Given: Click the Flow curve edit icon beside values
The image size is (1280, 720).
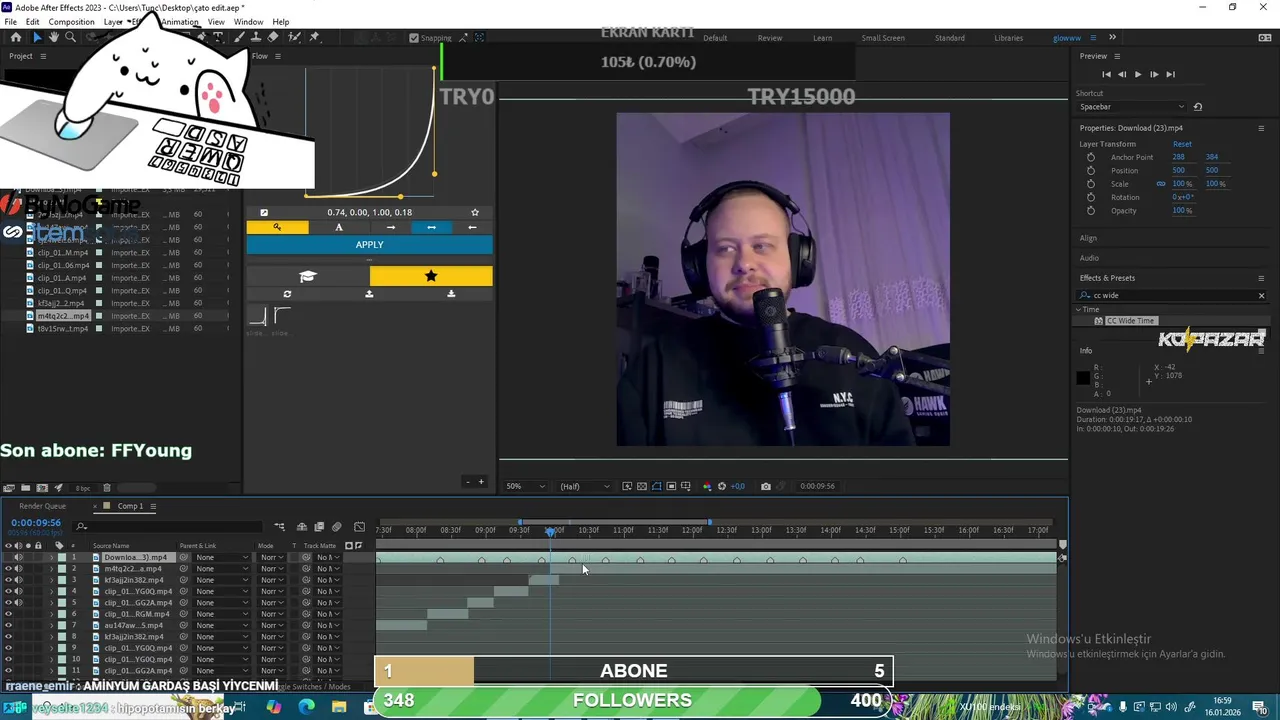Looking at the screenshot, I should 264,212.
